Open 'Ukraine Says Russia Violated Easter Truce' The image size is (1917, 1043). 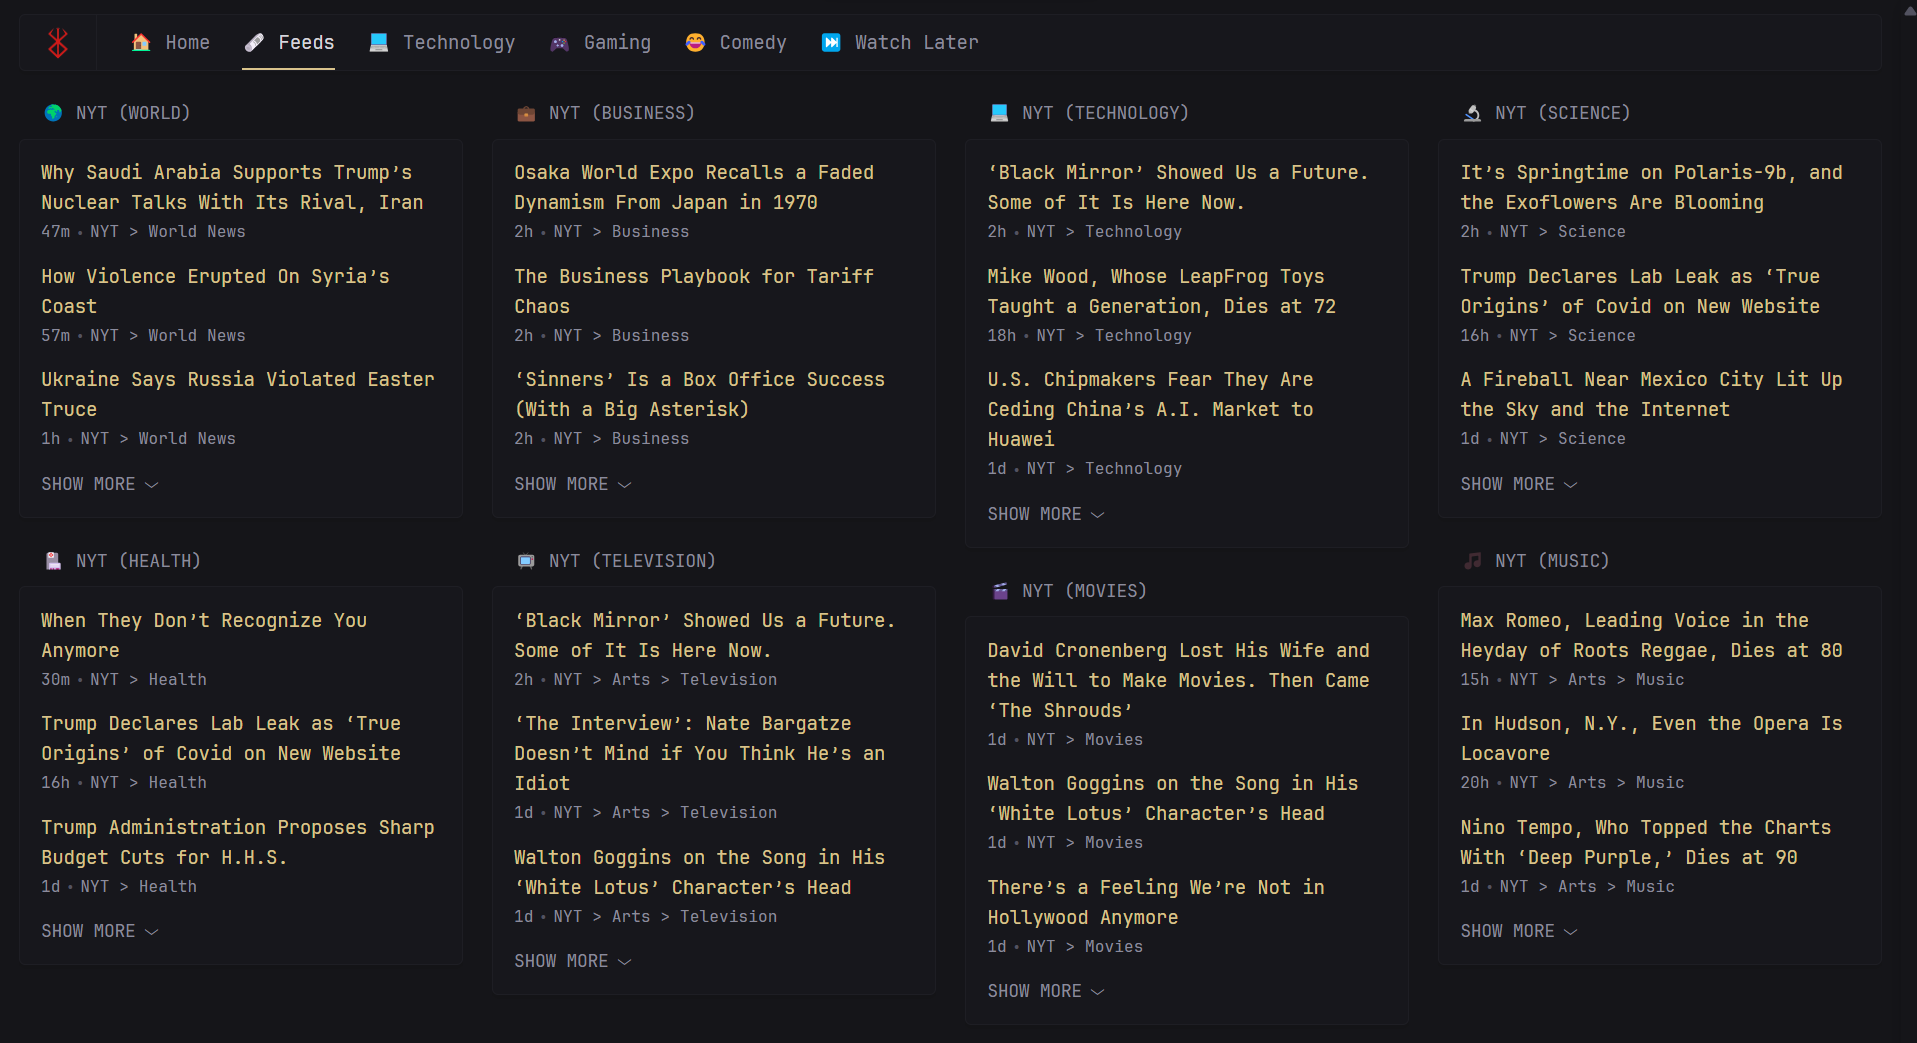[x=238, y=394]
